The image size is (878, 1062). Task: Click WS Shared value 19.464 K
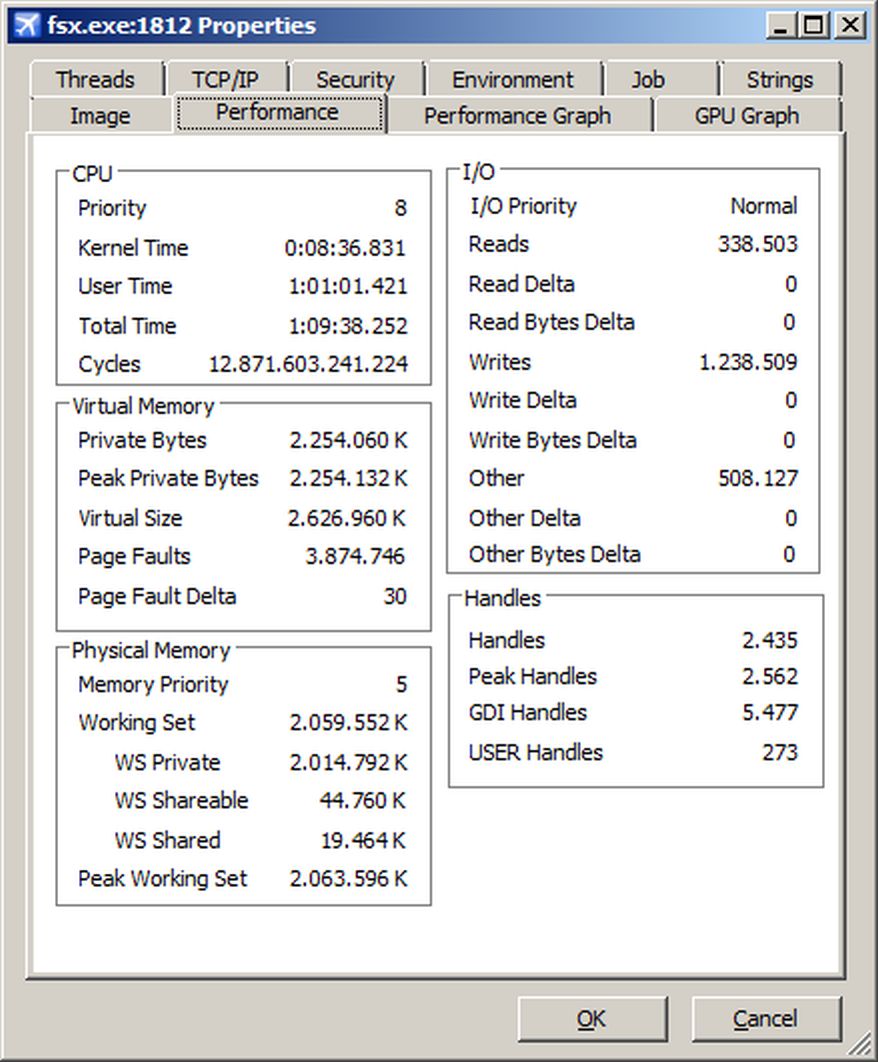tap(363, 841)
